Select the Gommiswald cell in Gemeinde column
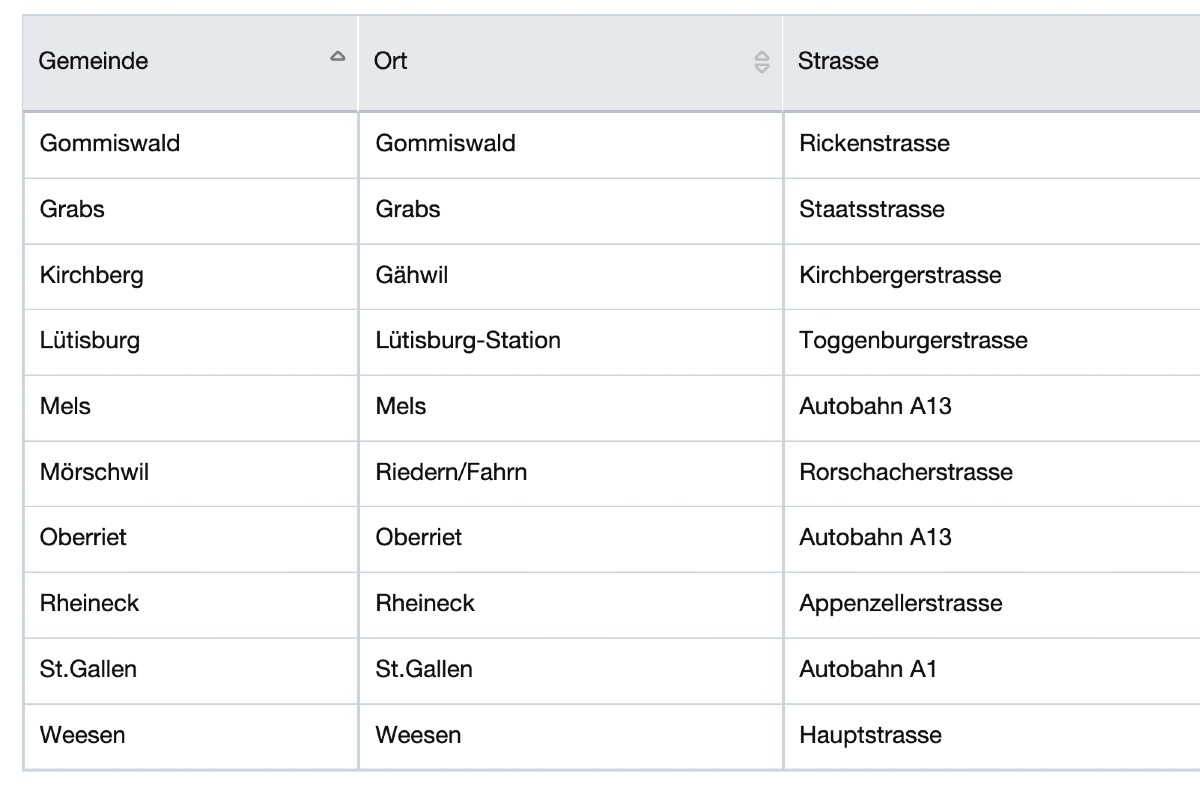The height and width of the screenshot is (800, 1200). [110, 143]
